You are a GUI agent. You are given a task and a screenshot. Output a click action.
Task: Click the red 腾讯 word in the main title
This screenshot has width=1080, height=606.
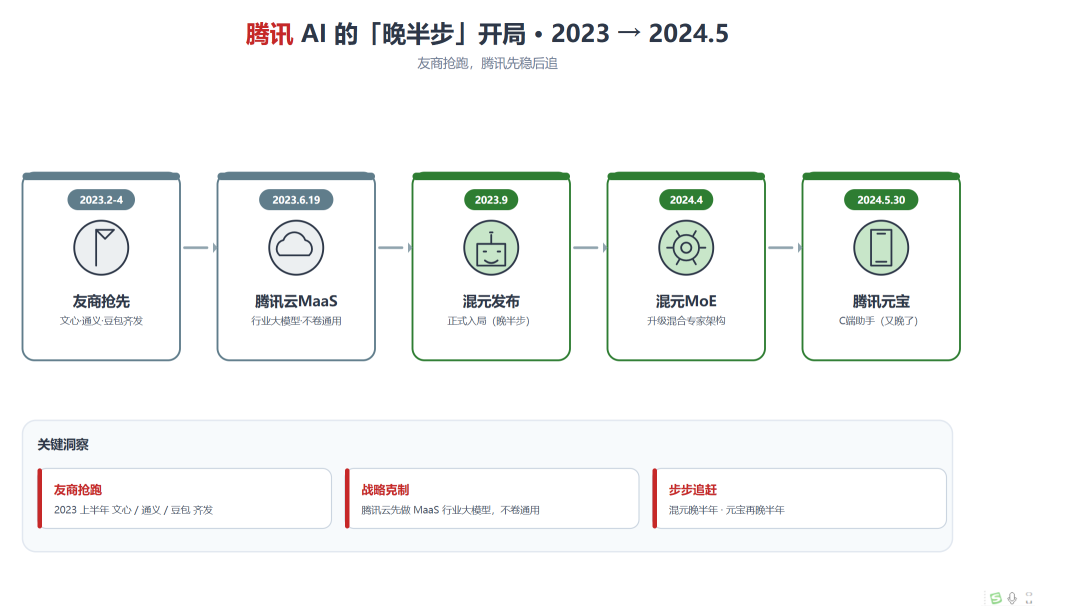(269, 34)
